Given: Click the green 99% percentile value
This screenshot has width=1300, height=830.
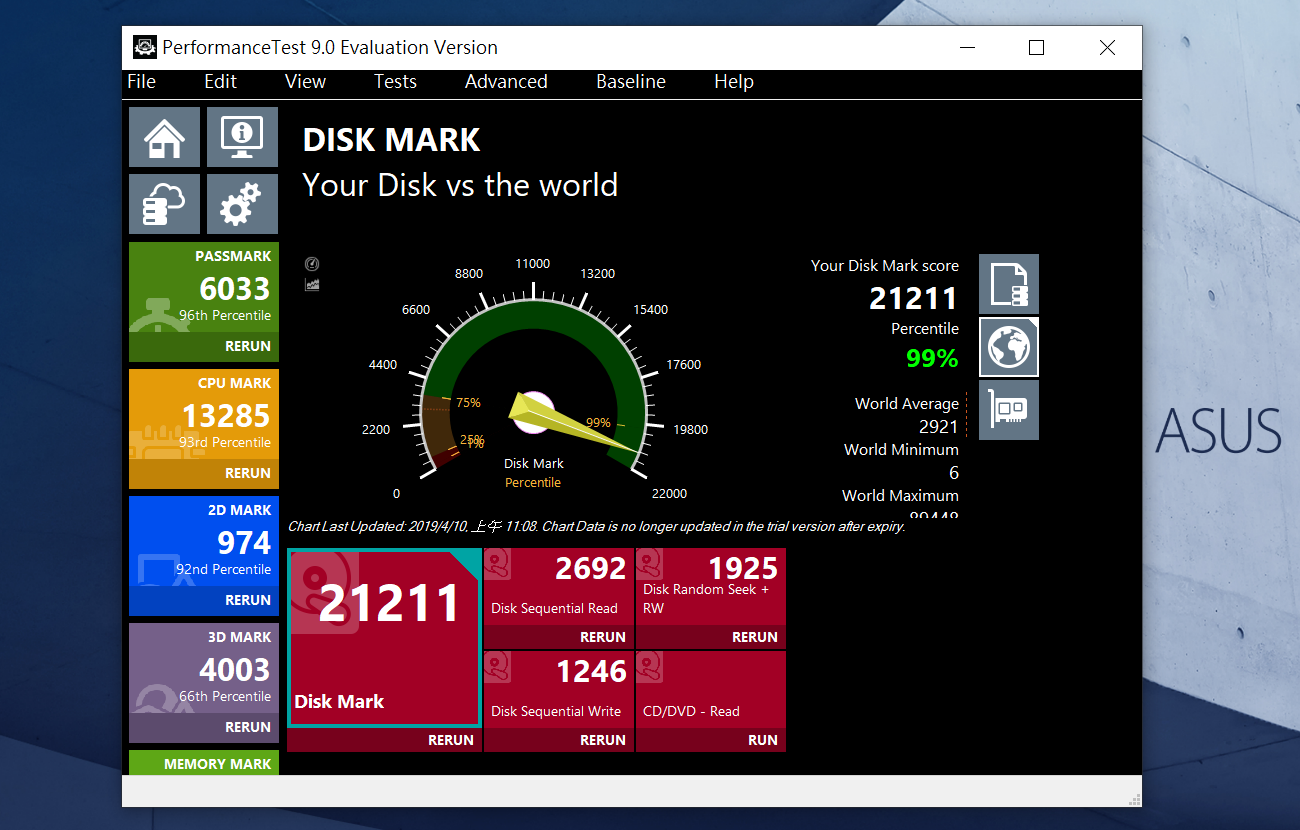Looking at the screenshot, I should point(932,358).
